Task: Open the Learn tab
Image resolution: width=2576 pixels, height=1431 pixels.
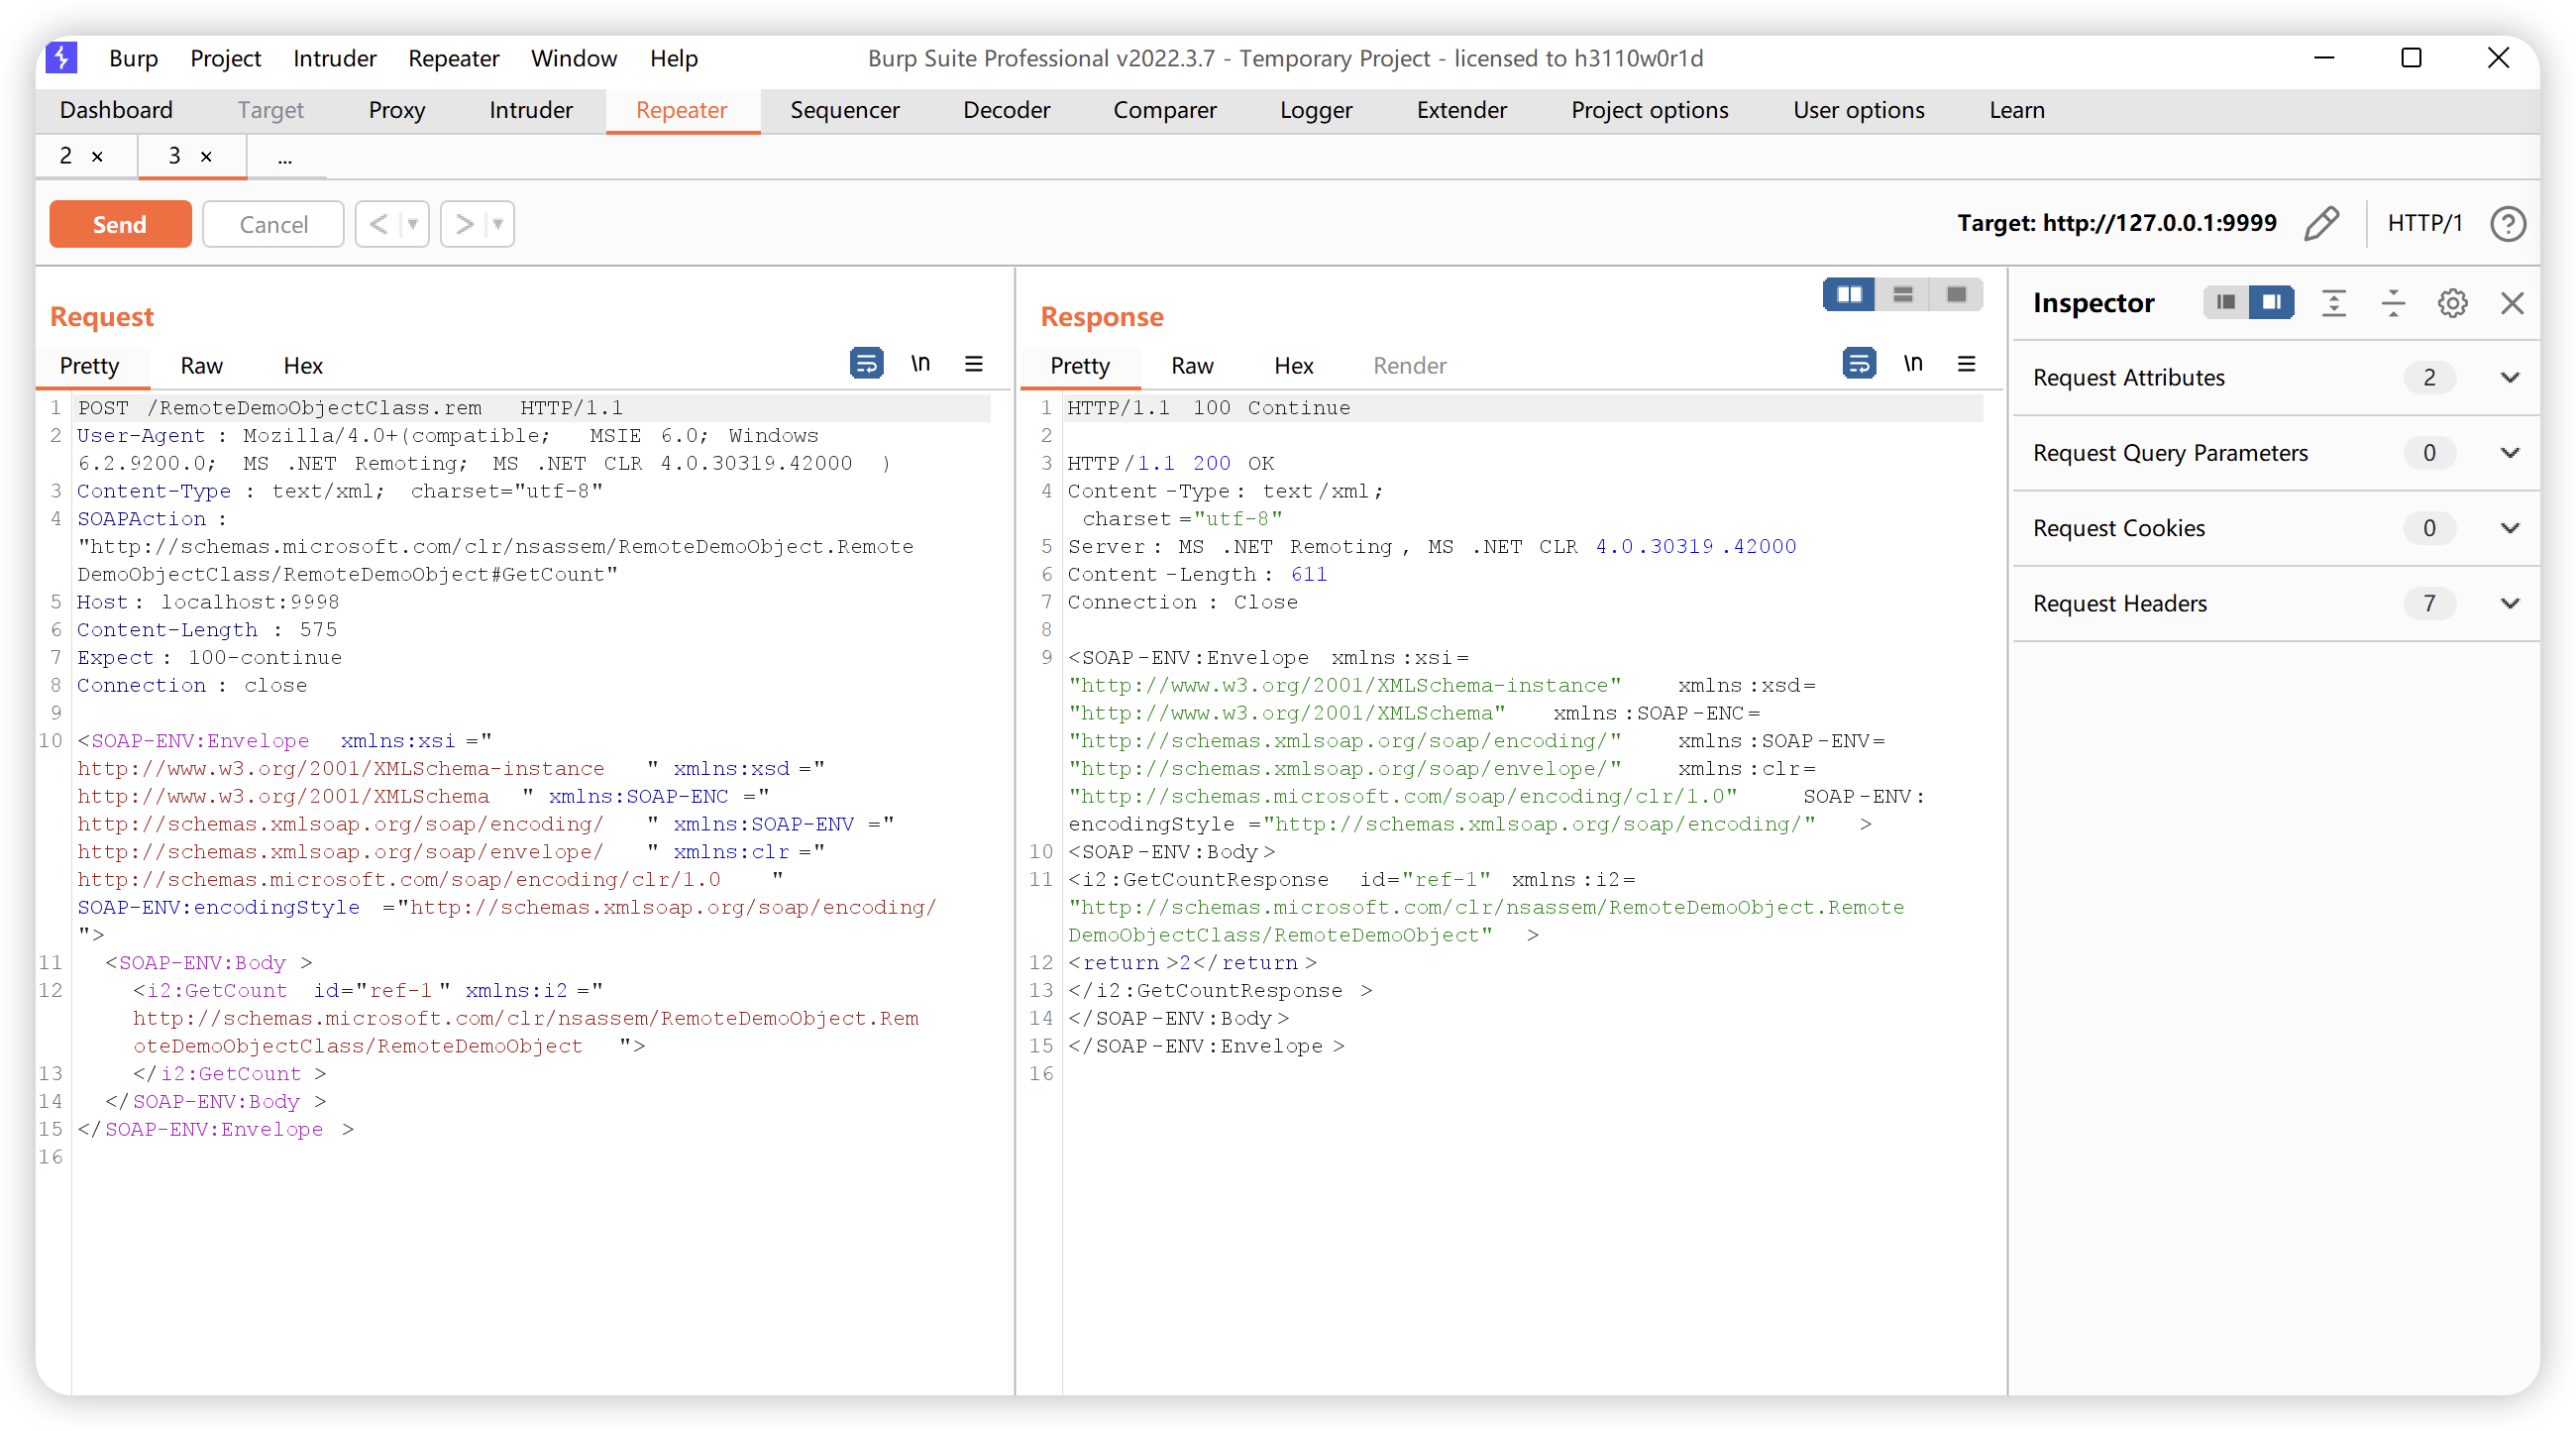Action: (2016, 110)
